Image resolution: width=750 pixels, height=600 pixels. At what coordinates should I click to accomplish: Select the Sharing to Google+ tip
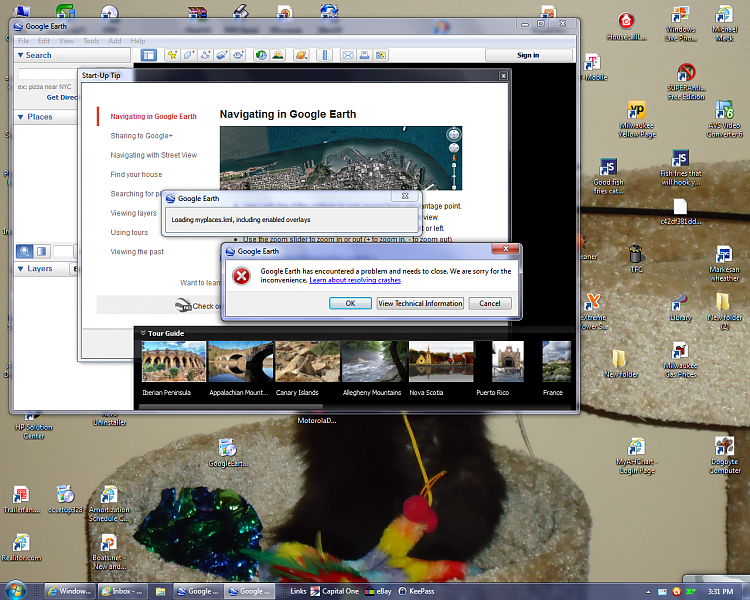click(x=142, y=136)
